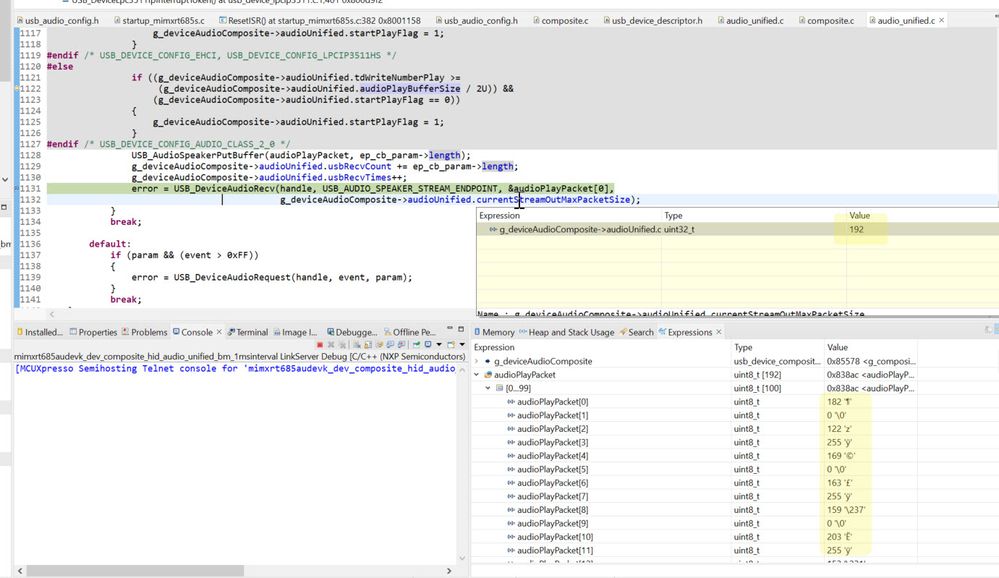The width and height of the screenshot is (999, 578).
Task: Expand the g_deviceAudioComposite expression
Action: (x=477, y=361)
